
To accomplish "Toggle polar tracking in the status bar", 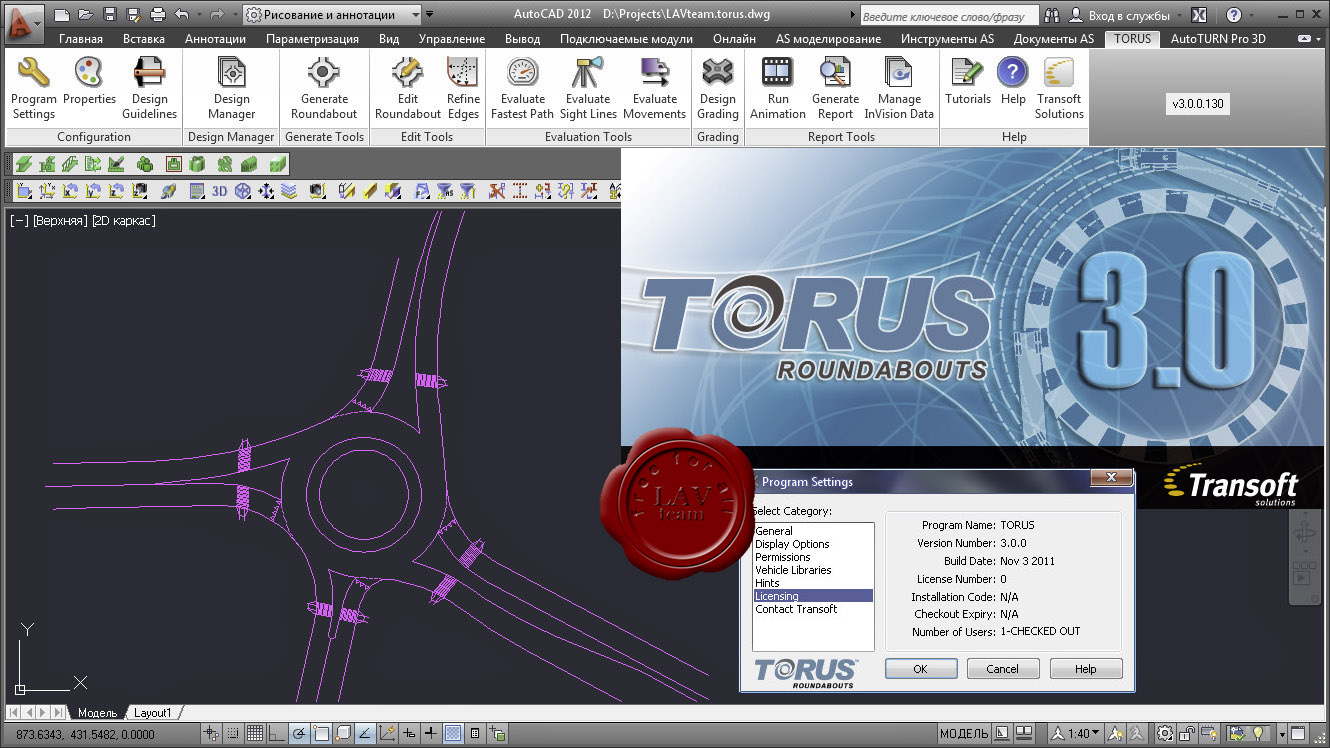I will pos(299,734).
